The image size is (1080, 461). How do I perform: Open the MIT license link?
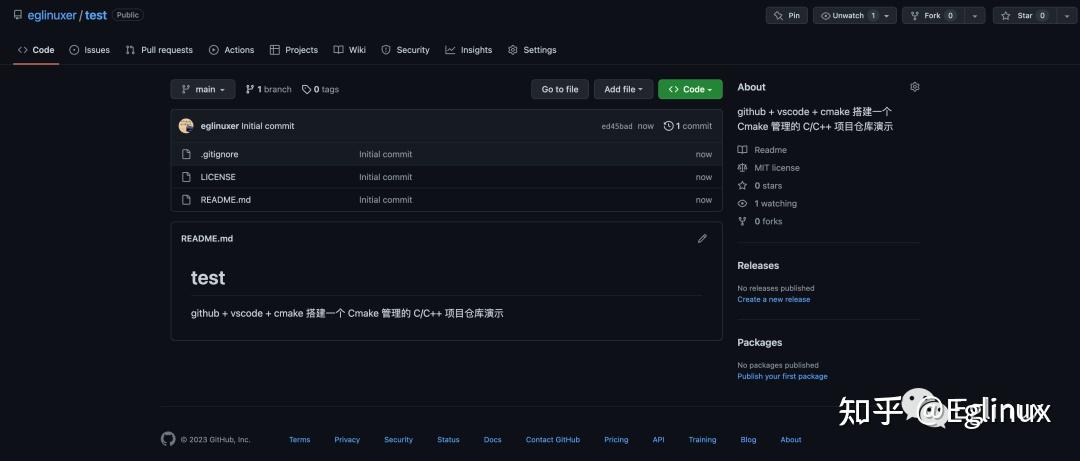click(x=769, y=167)
